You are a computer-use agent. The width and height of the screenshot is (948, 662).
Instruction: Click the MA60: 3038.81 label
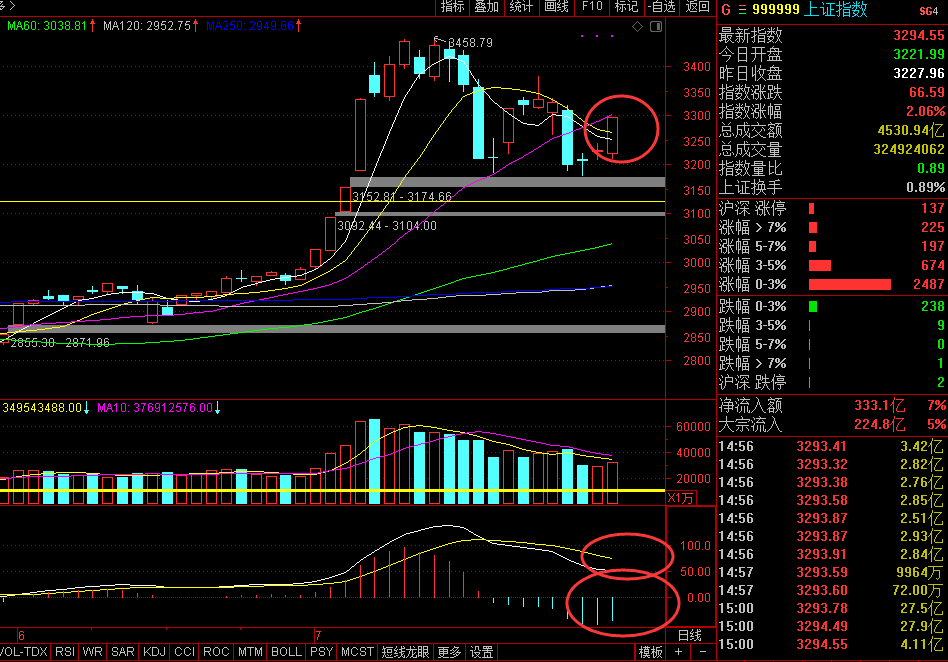47,26
